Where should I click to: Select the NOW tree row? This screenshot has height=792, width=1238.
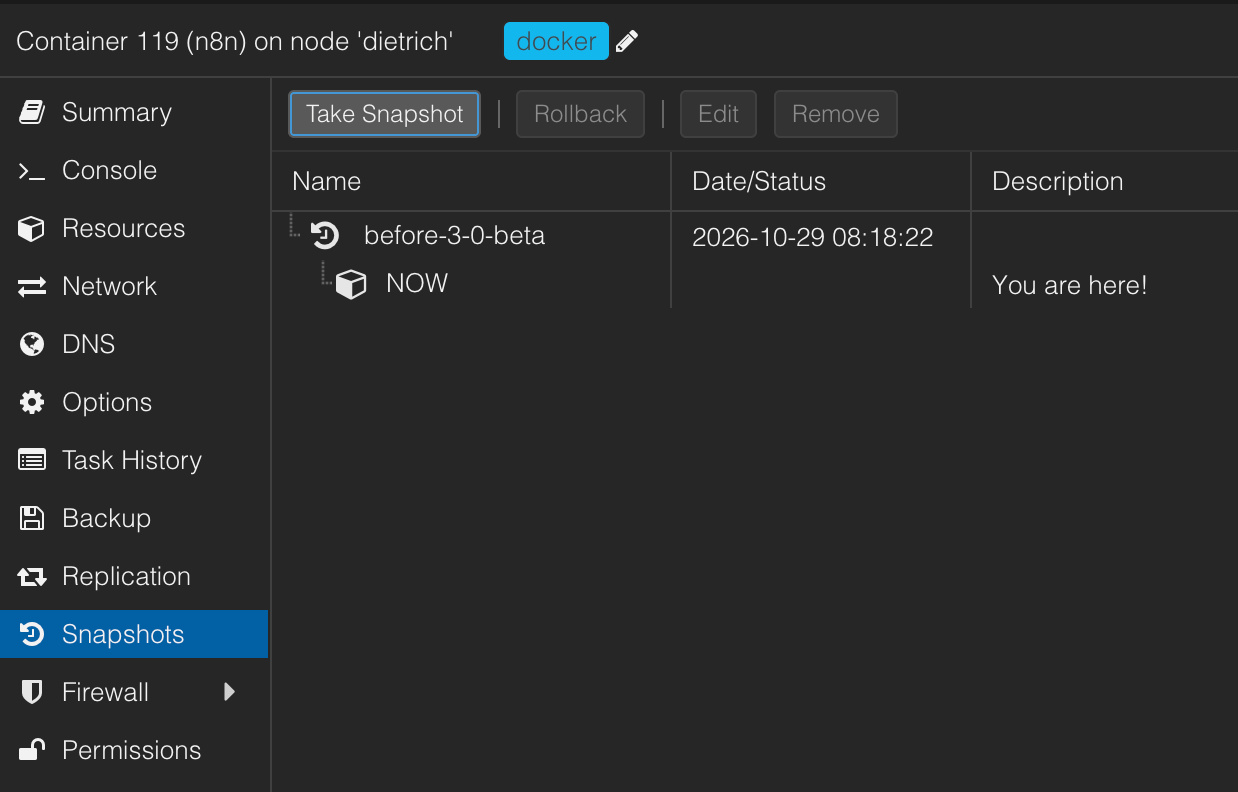pyautogui.click(x=755, y=285)
